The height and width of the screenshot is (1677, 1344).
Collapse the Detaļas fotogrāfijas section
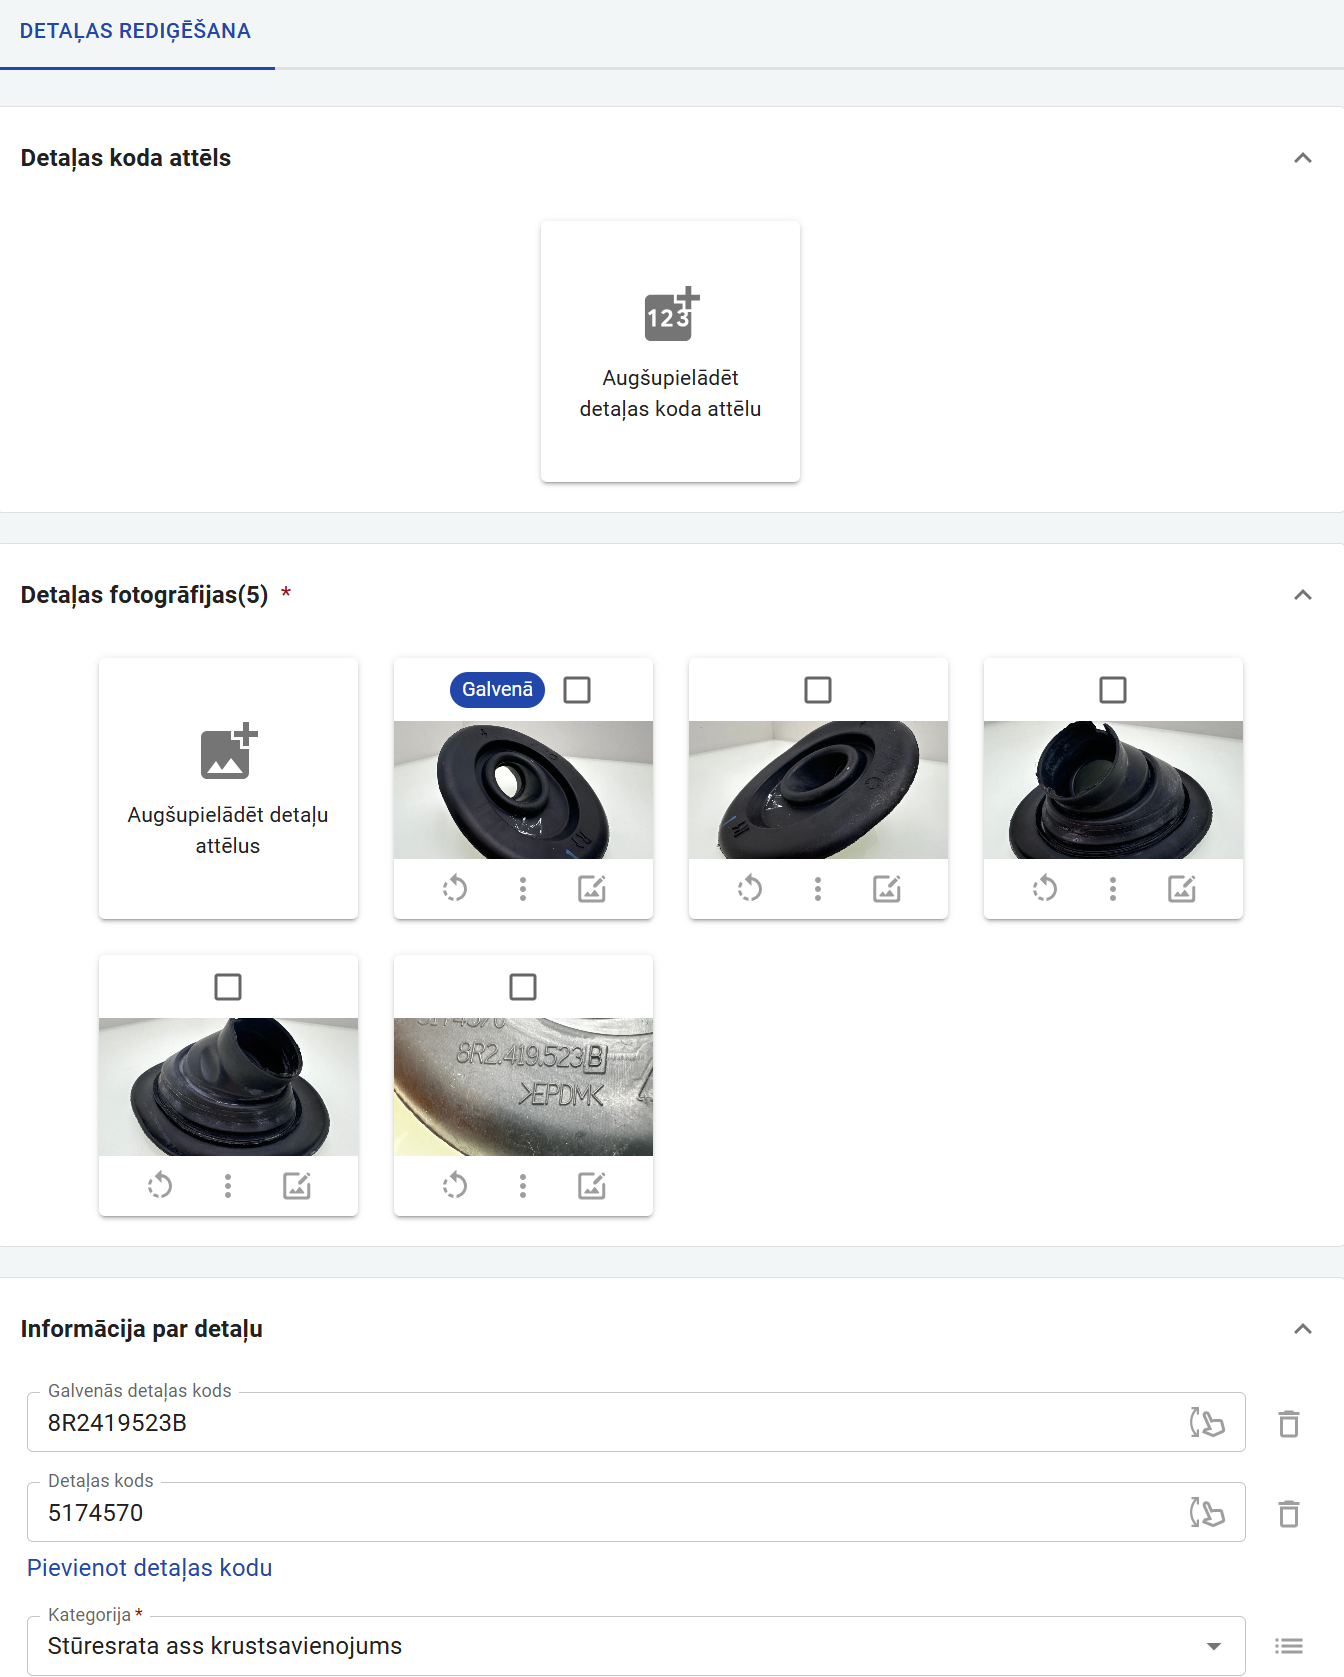click(1303, 595)
